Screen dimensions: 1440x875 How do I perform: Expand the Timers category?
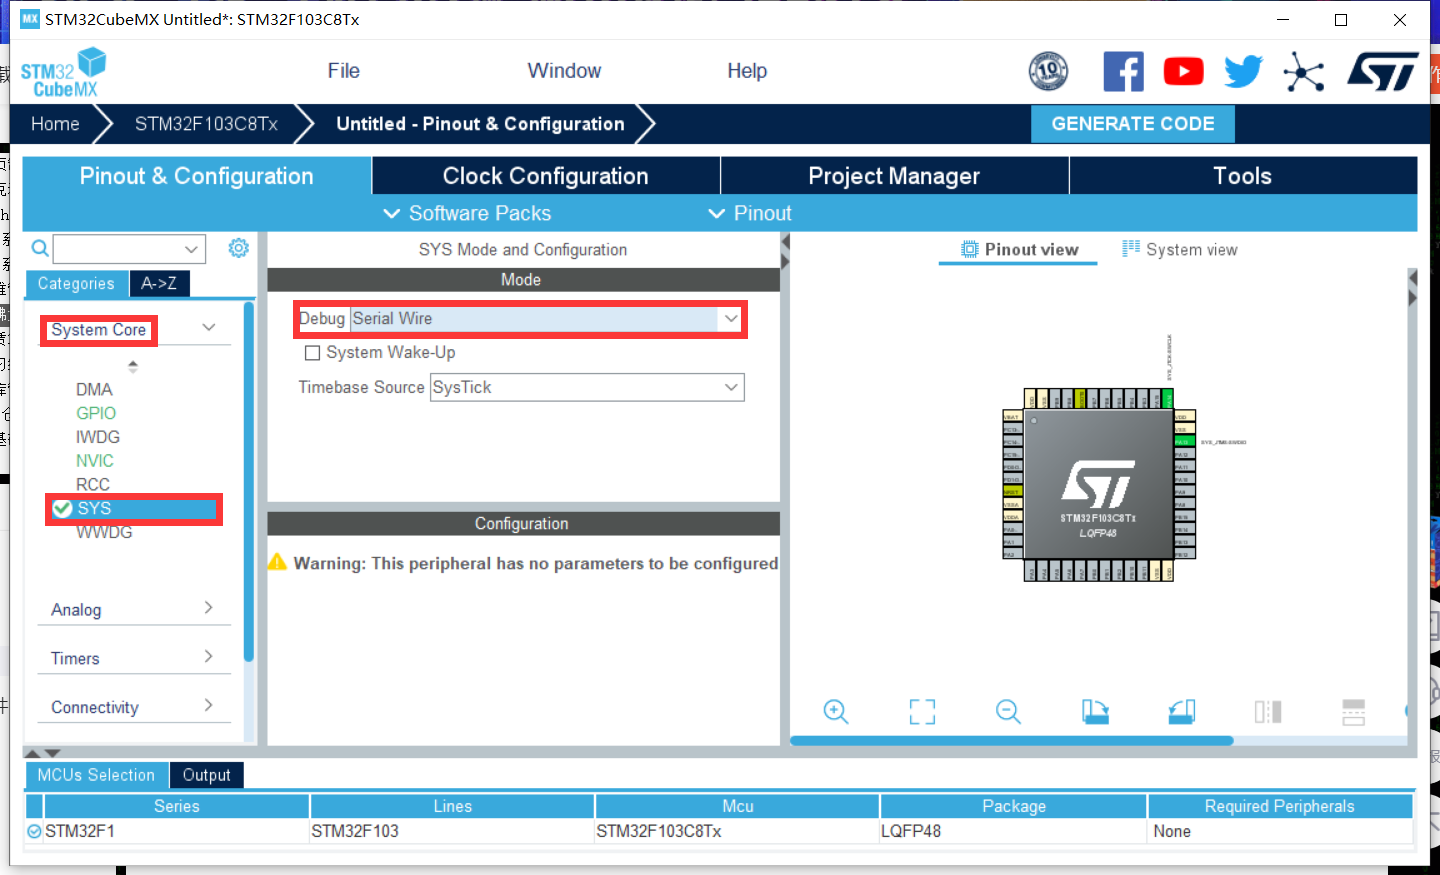(x=208, y=657)
